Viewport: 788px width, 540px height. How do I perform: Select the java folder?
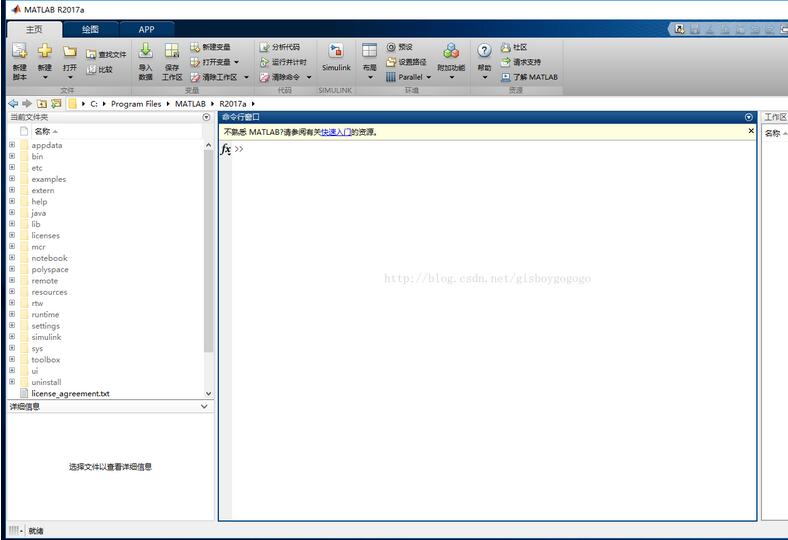coord(38,213)
